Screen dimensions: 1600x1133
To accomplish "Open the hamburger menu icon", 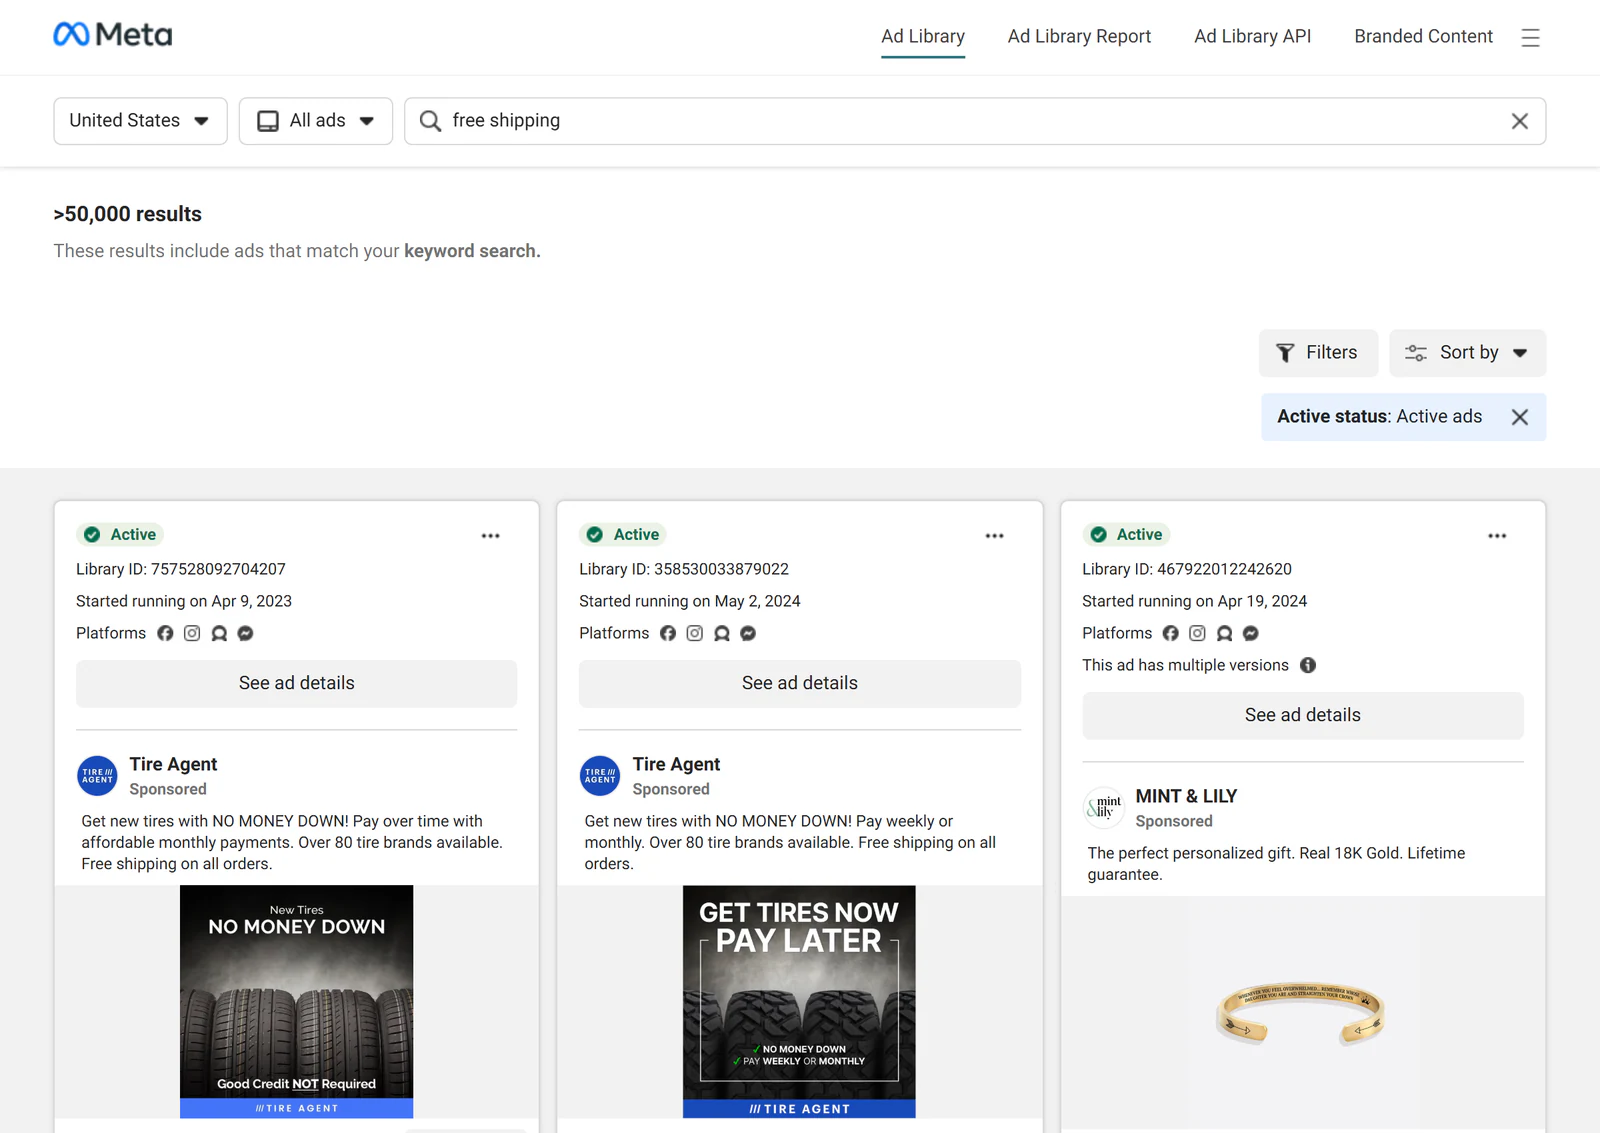I will (1530, 37).
